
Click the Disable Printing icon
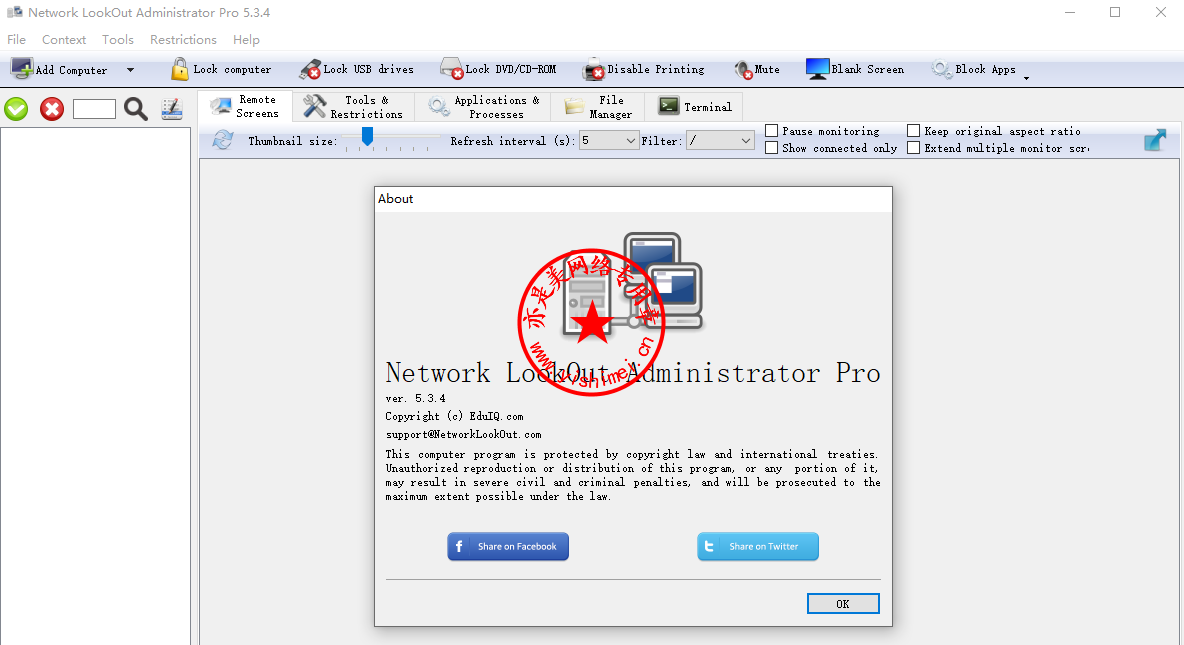(x=594, y=69)
